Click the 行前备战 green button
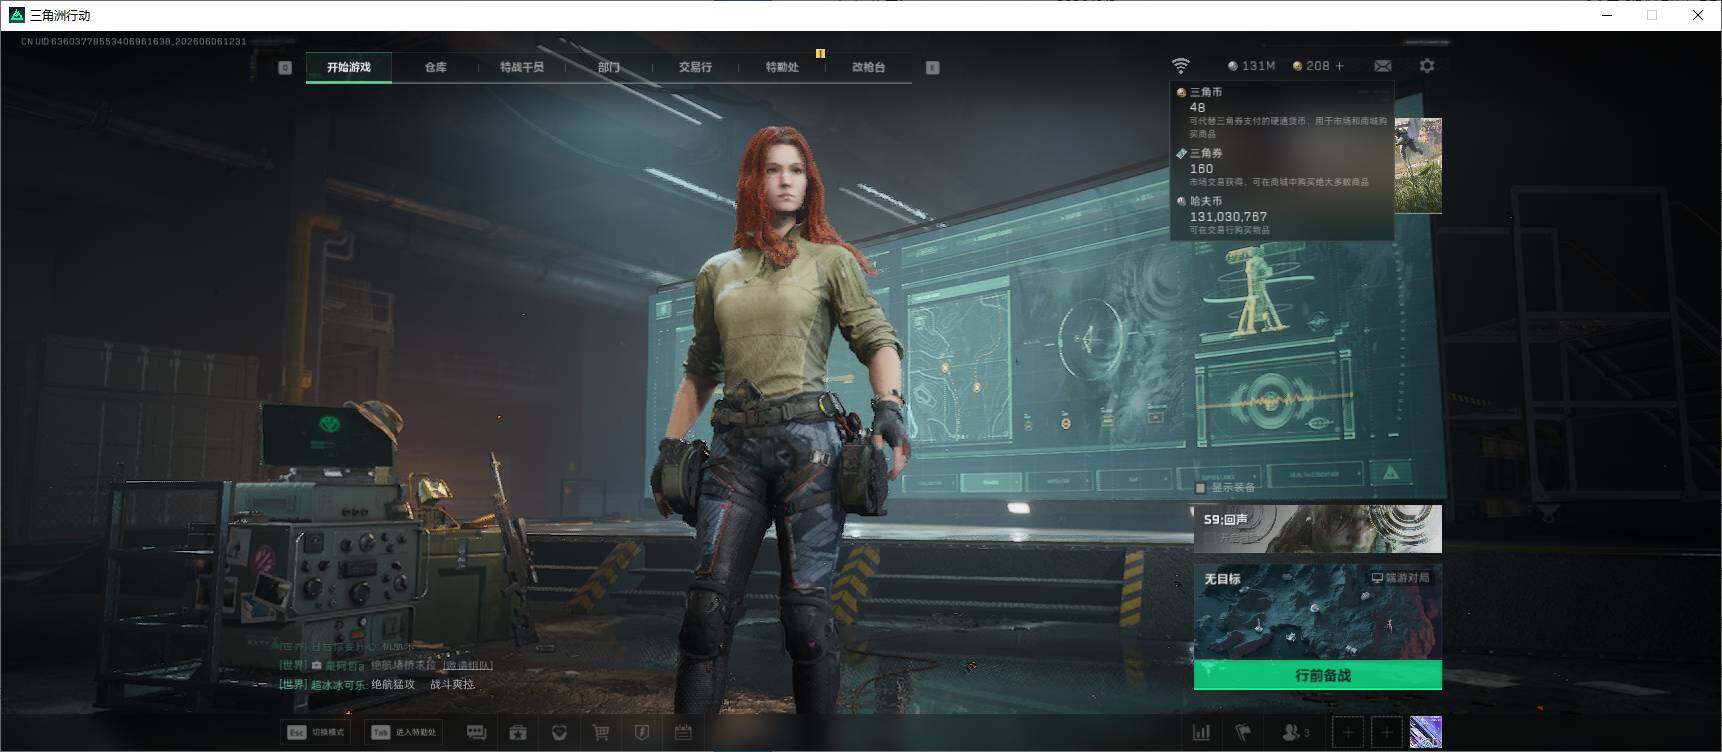 pos(1318,675)
